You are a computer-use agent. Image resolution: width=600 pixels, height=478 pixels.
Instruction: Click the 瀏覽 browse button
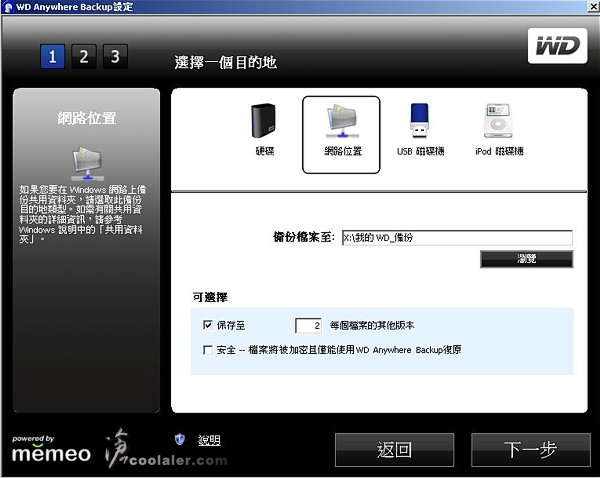click(527, 259)
